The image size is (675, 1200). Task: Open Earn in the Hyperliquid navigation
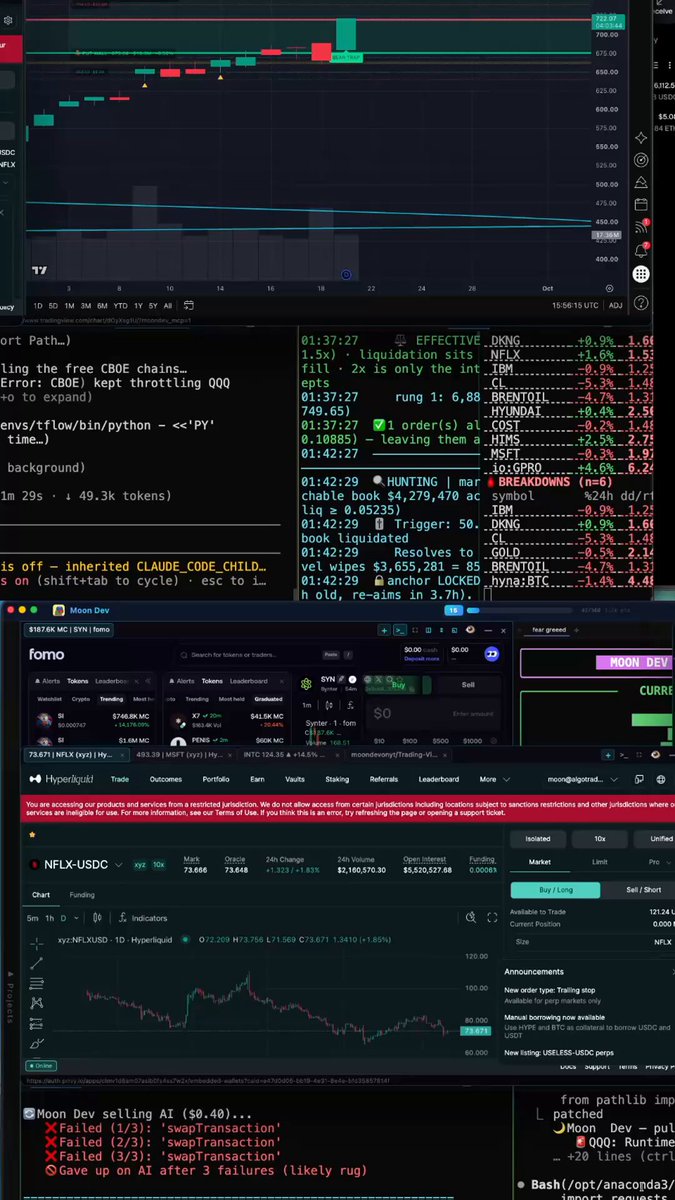point(258,779)
